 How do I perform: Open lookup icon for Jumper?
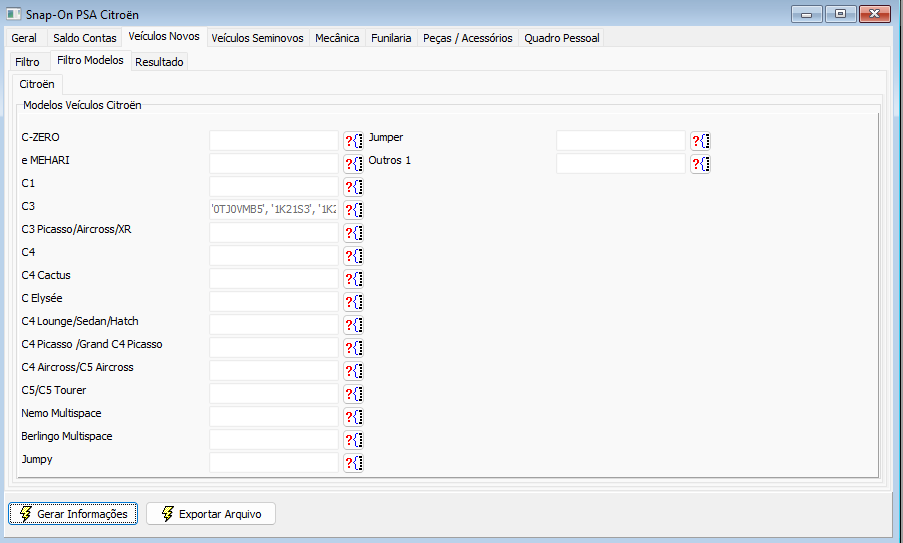coord(700,141)
